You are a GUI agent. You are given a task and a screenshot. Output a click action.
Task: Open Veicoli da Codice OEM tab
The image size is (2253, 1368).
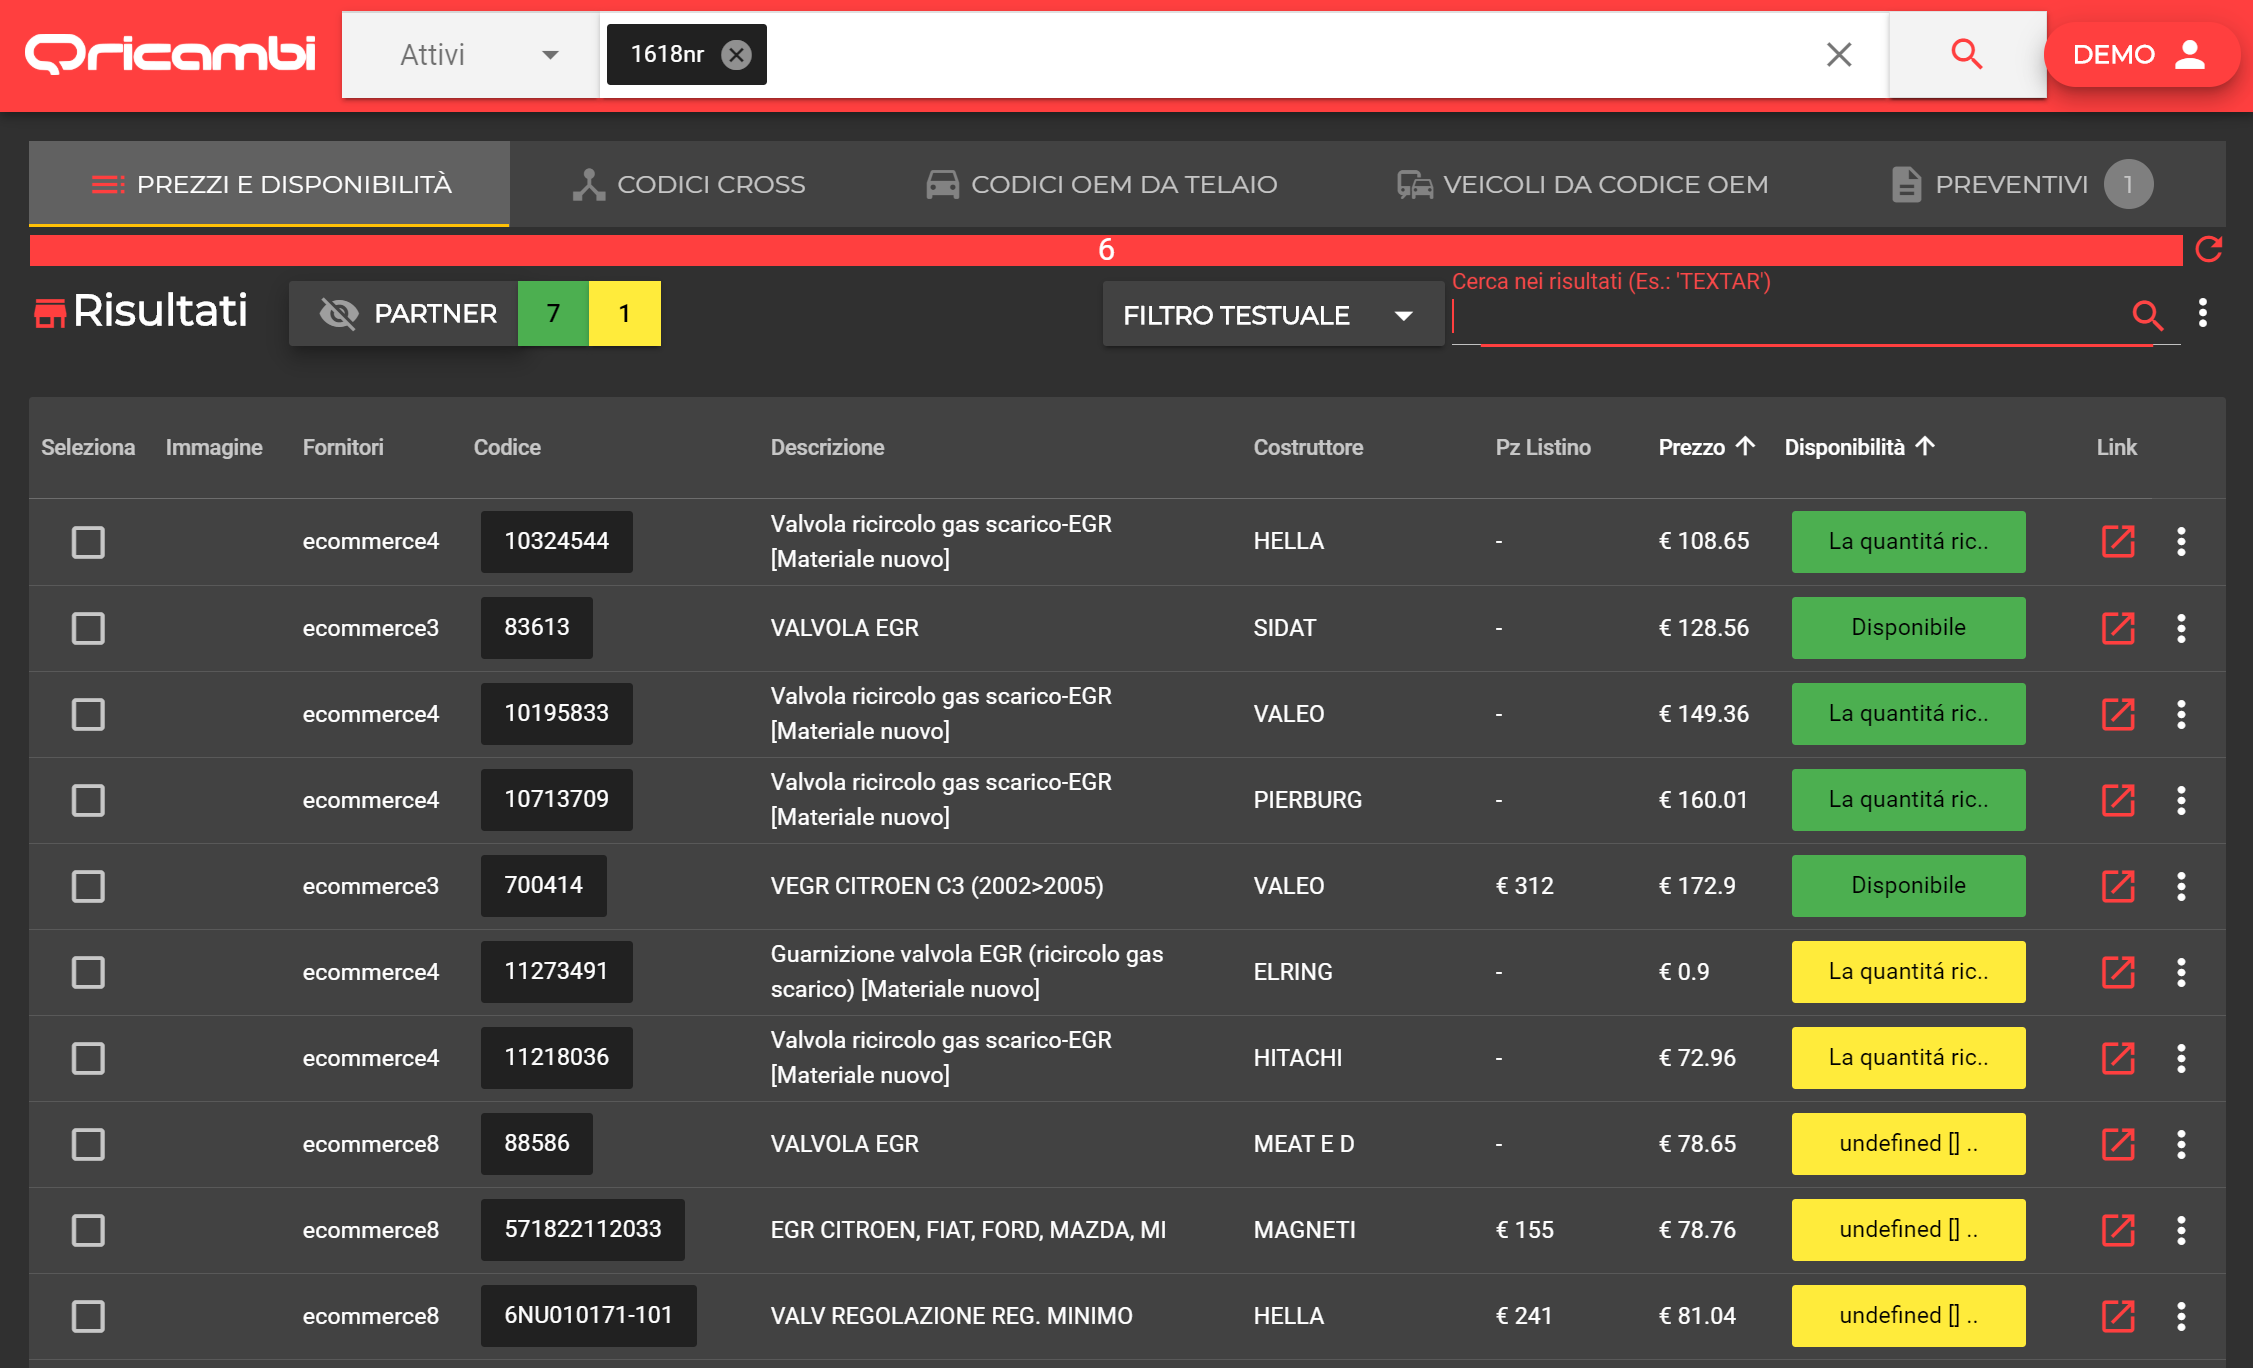click(1582, 184)
